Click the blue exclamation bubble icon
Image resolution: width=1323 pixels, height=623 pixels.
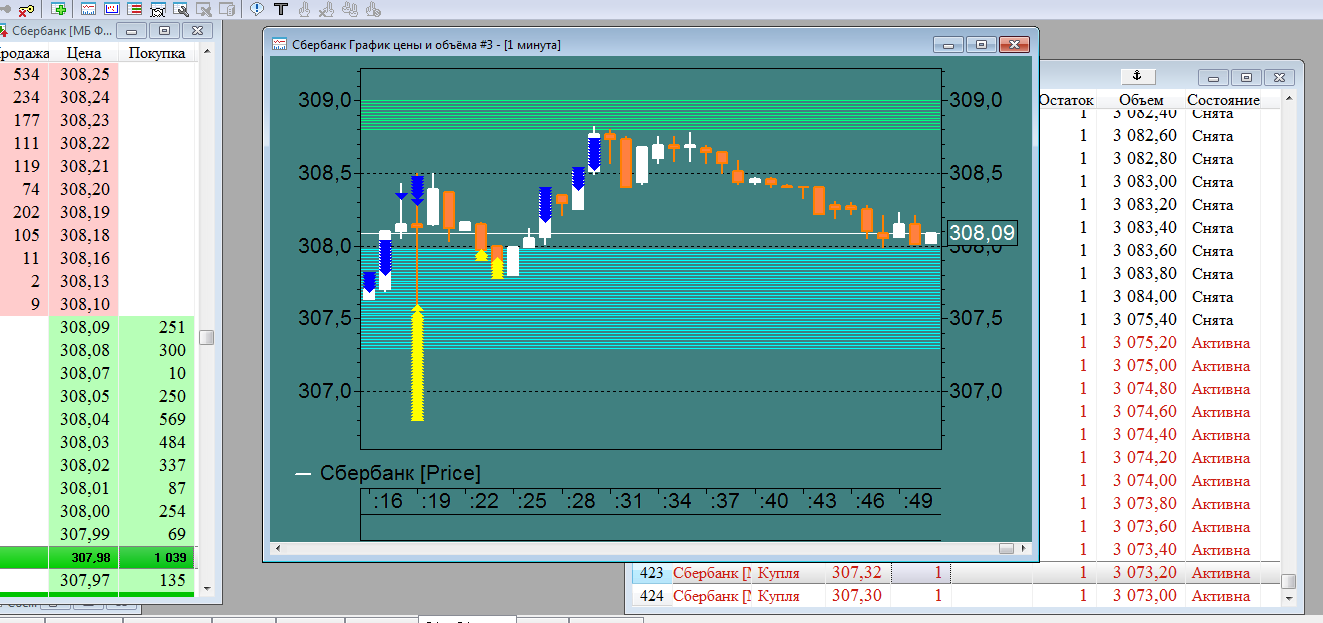257,9
